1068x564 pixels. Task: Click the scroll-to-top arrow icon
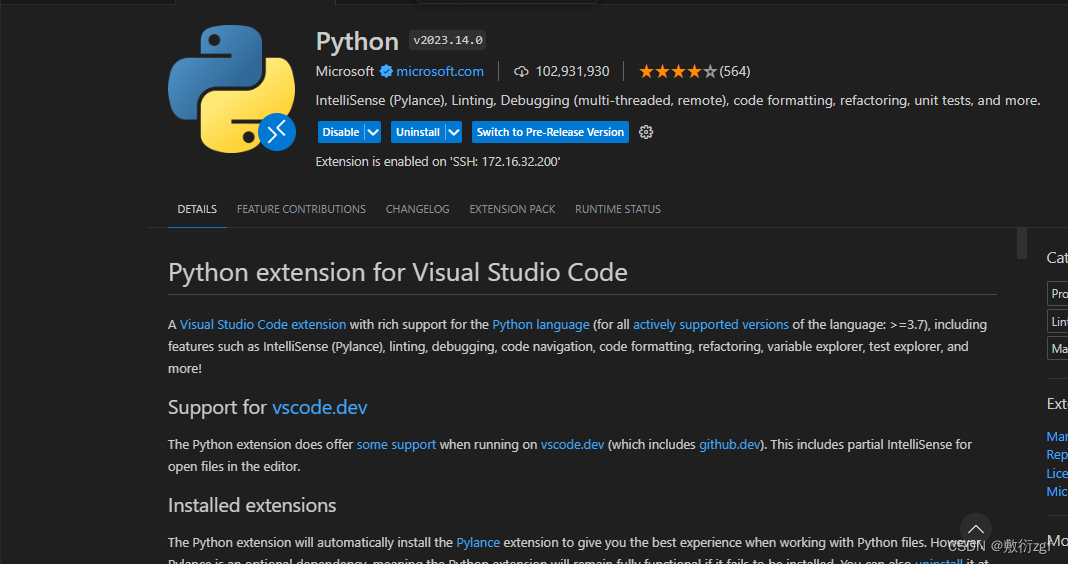click(x=975, y=530)
